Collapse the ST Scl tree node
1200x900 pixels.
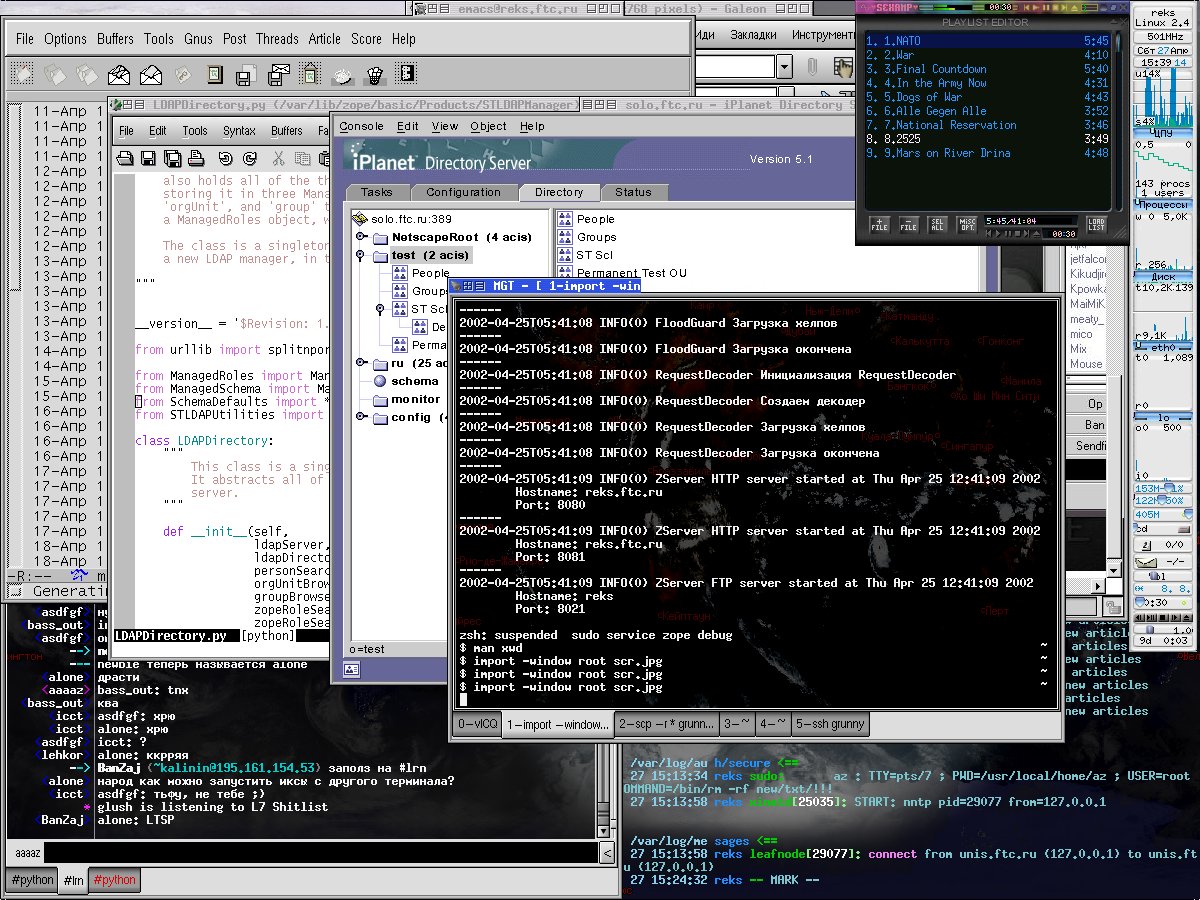380,309
